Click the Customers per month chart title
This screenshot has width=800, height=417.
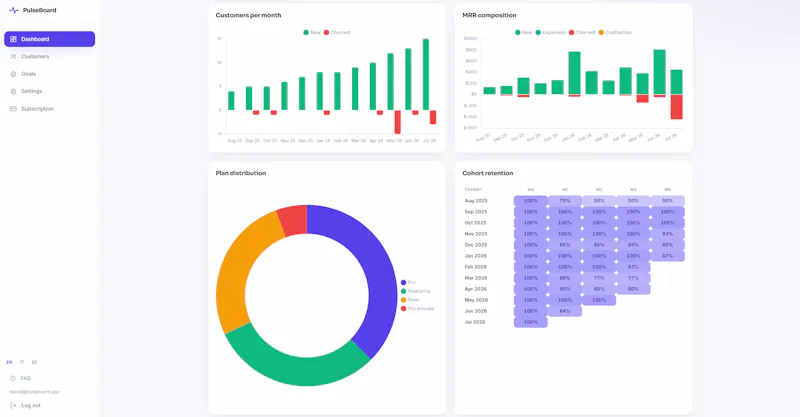(248, 15)
